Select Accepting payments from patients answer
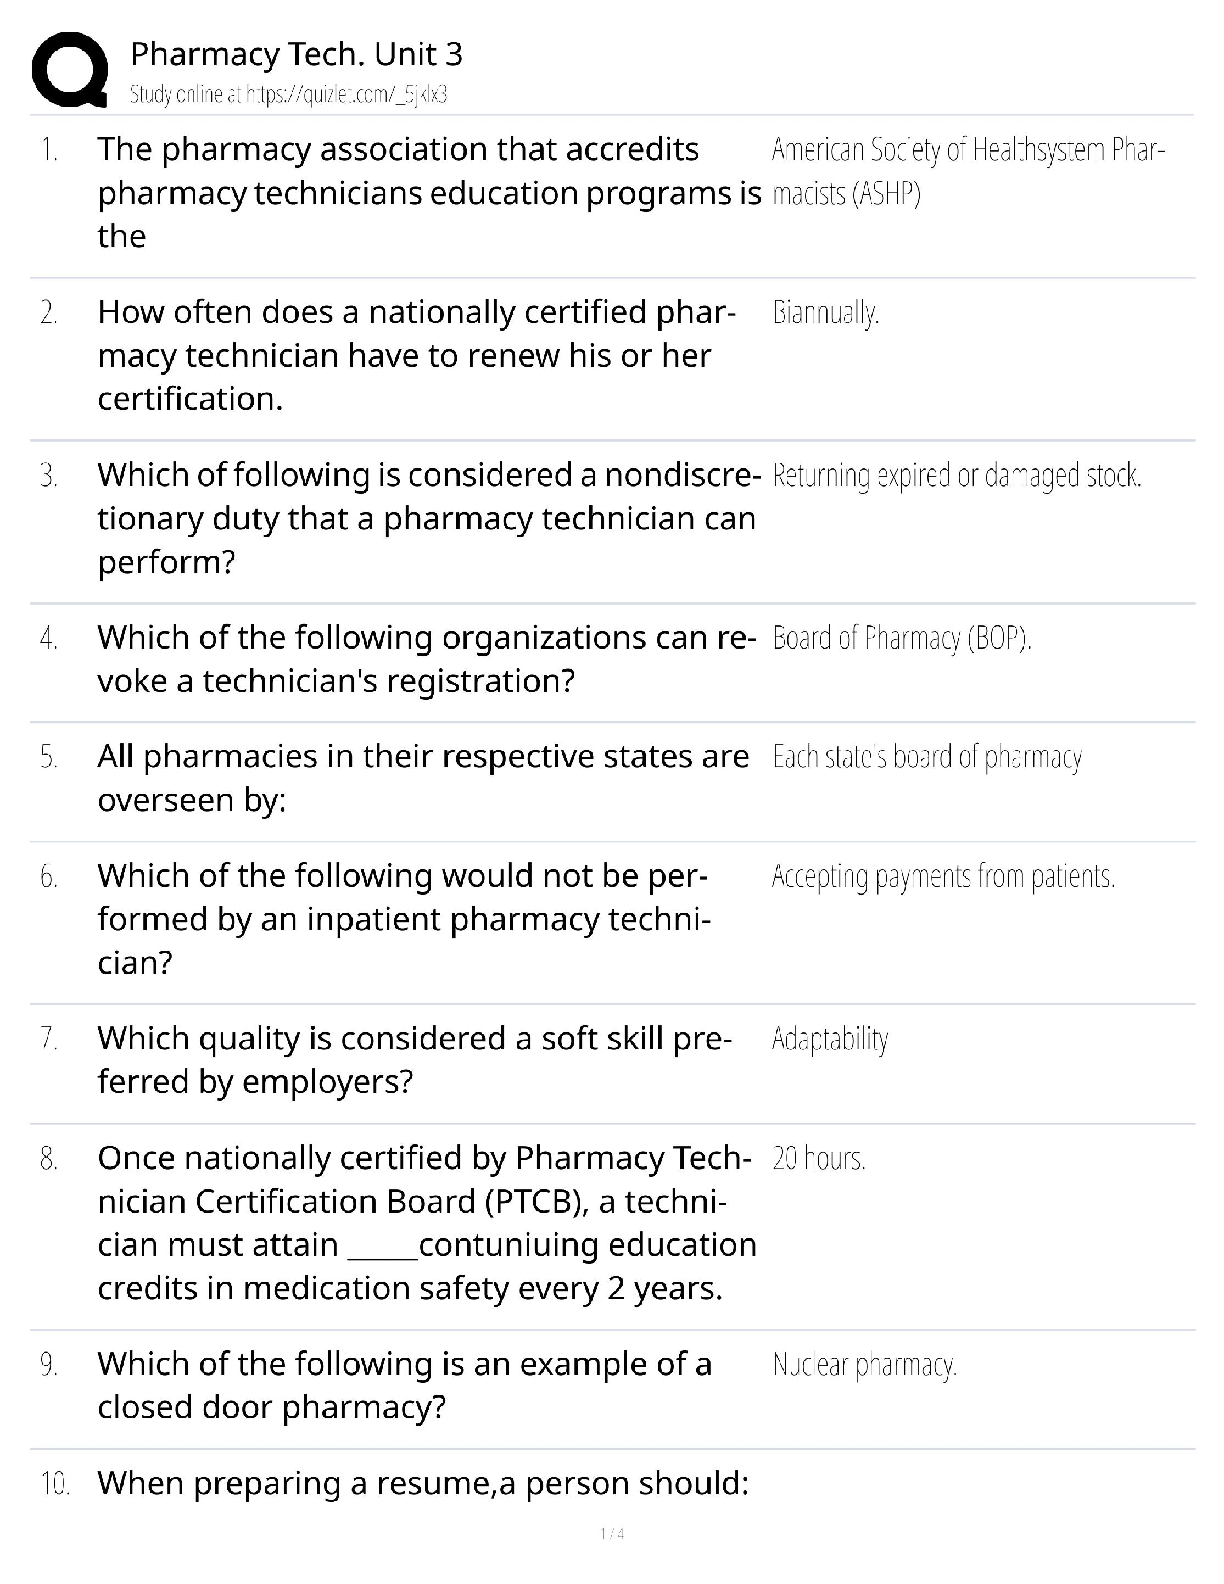 coord(943,877)
